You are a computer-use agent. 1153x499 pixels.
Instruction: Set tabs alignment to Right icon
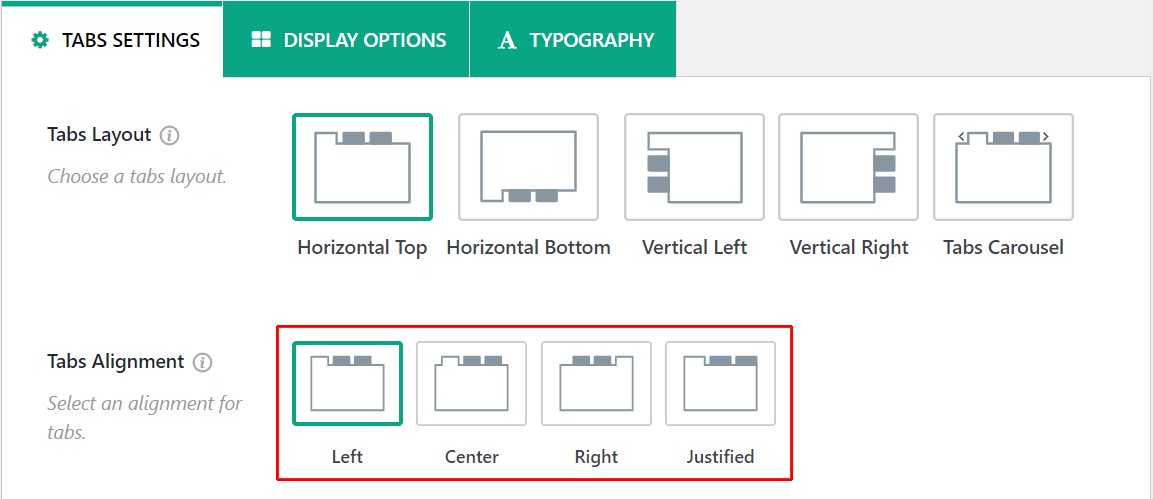pos(596,384)
